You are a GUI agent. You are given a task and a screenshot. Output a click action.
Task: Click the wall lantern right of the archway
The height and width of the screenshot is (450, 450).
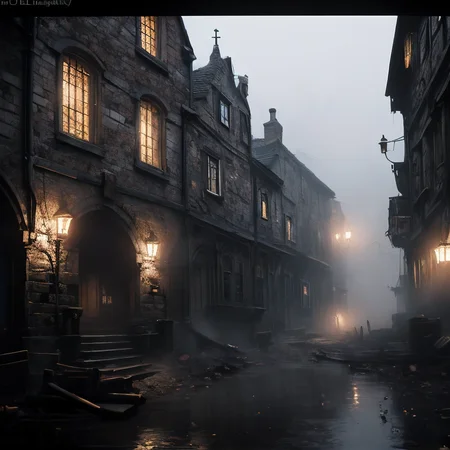[152, 247]
